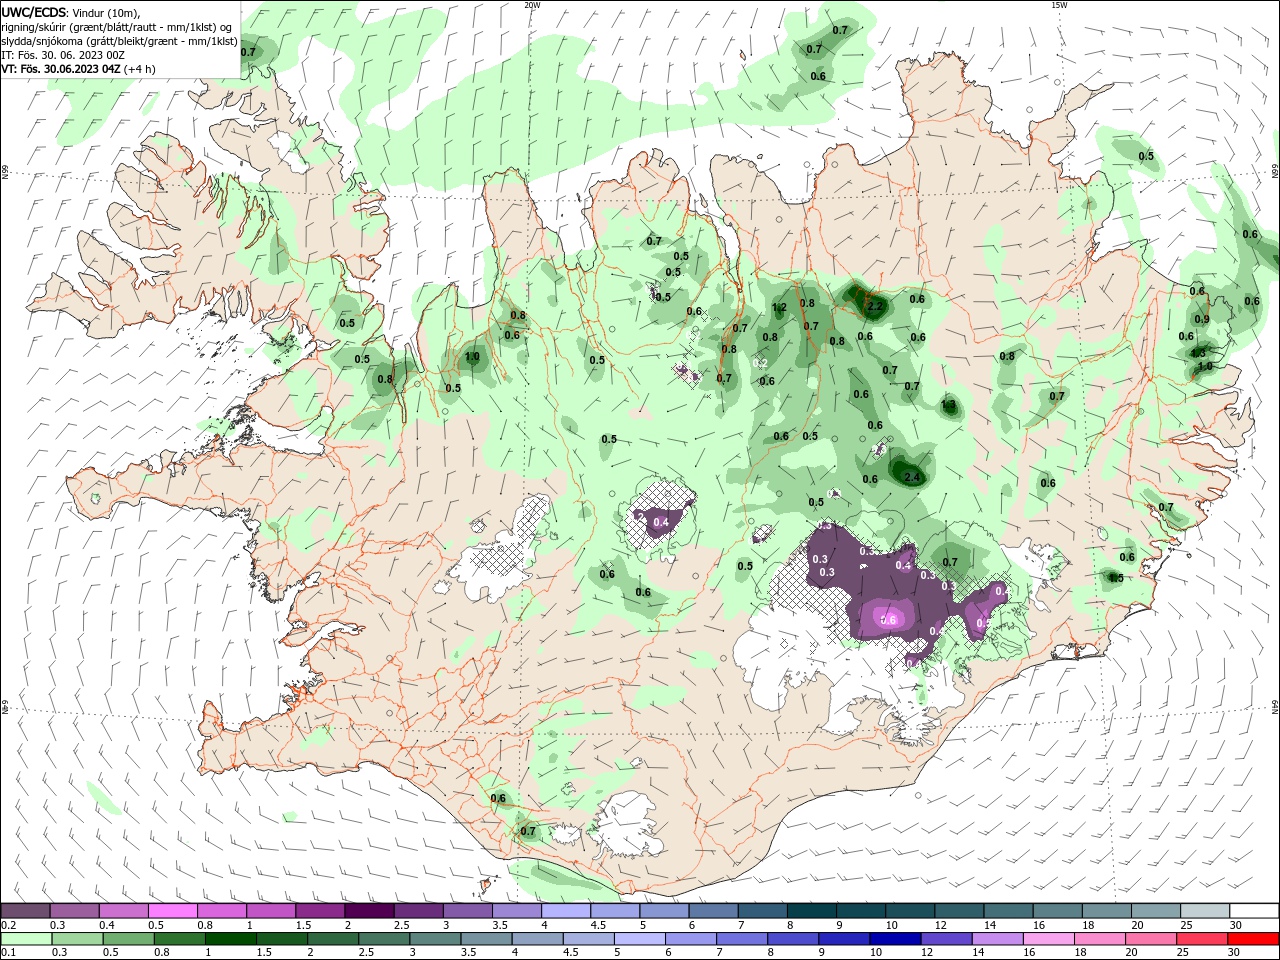The width and height of the screenshot is (1280, 960).
Task: Click the grey-teal 14 snow scale swatch
Action: [x=1008, y=911]
